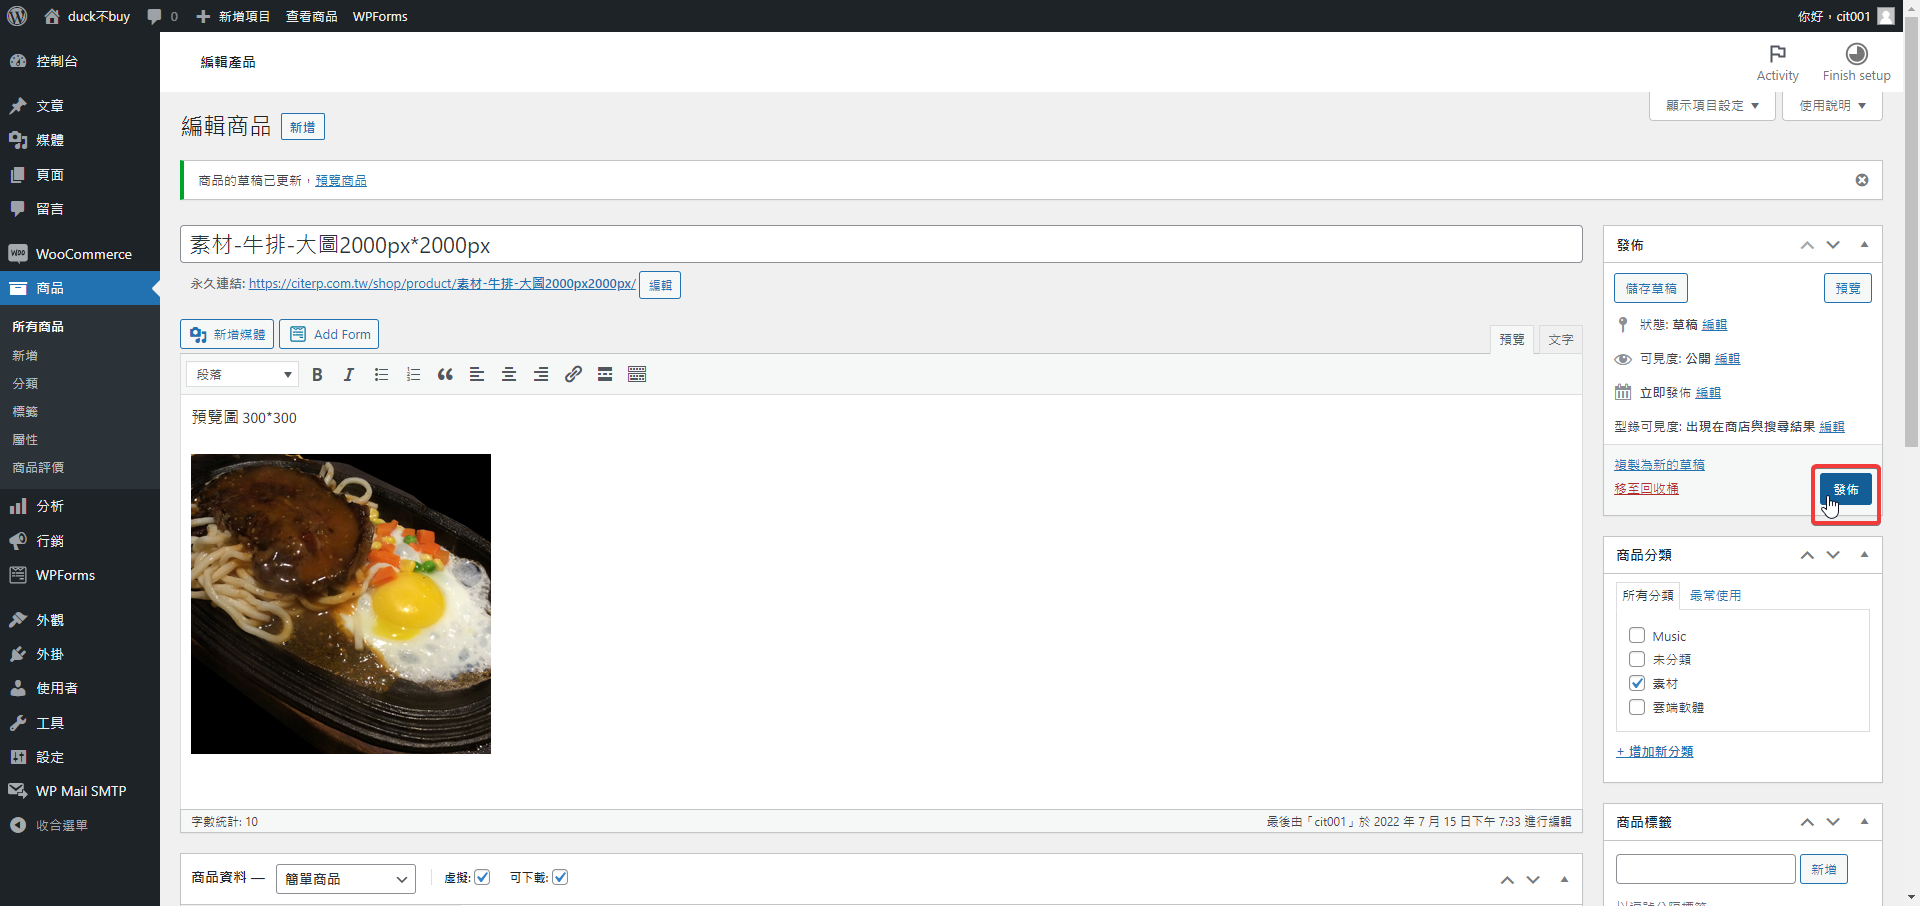The width and height of the screenshot is (1920, 906).
Task: Toggle the 虛擬 virtual product checkbox
Action: click(482, 877)
